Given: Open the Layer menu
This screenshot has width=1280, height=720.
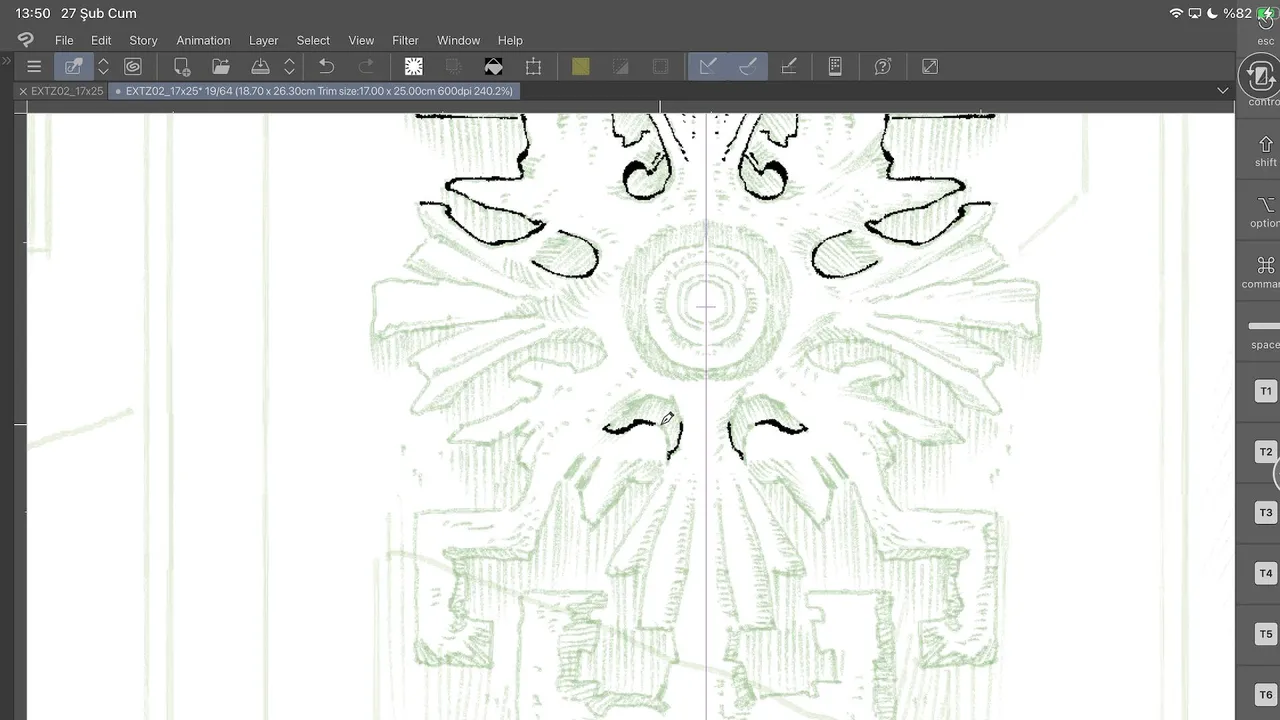Looking at the screenshot, I should click(263, 40).
